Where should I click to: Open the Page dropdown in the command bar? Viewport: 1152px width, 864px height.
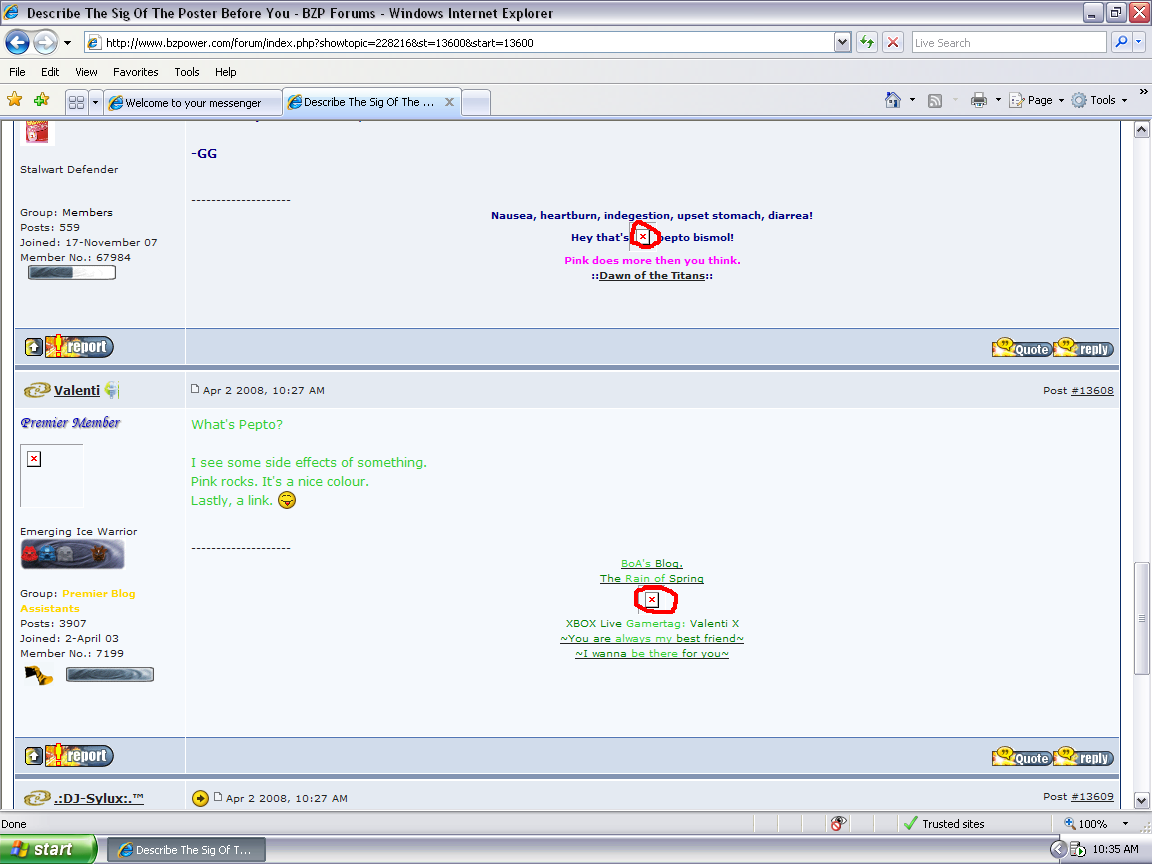click(1036, 100)
